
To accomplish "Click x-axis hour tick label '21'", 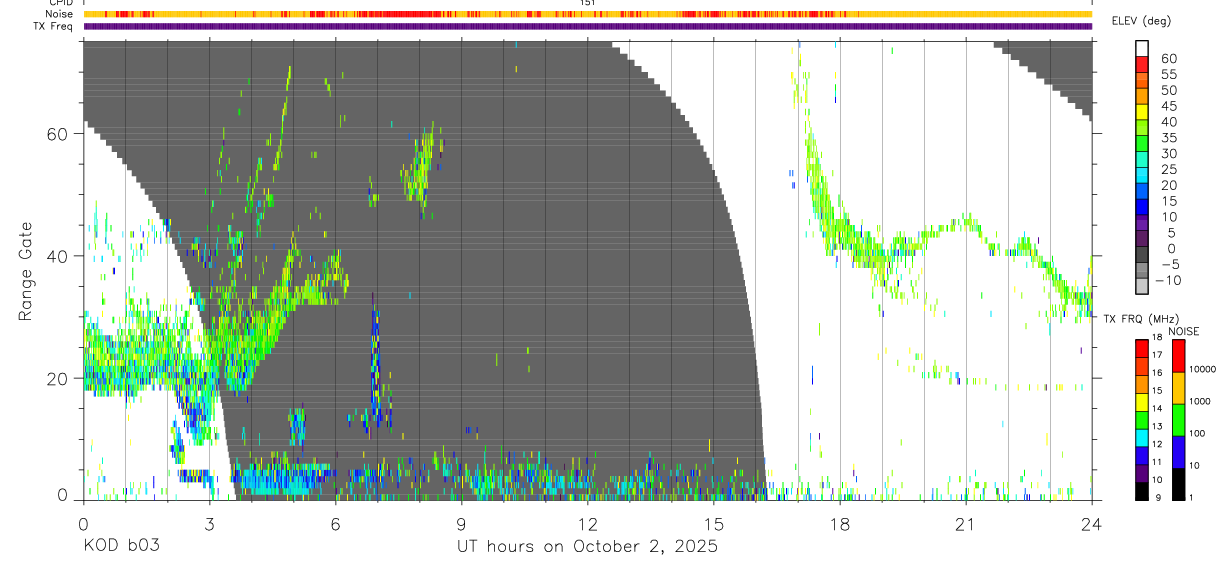I will click(966, 524).
